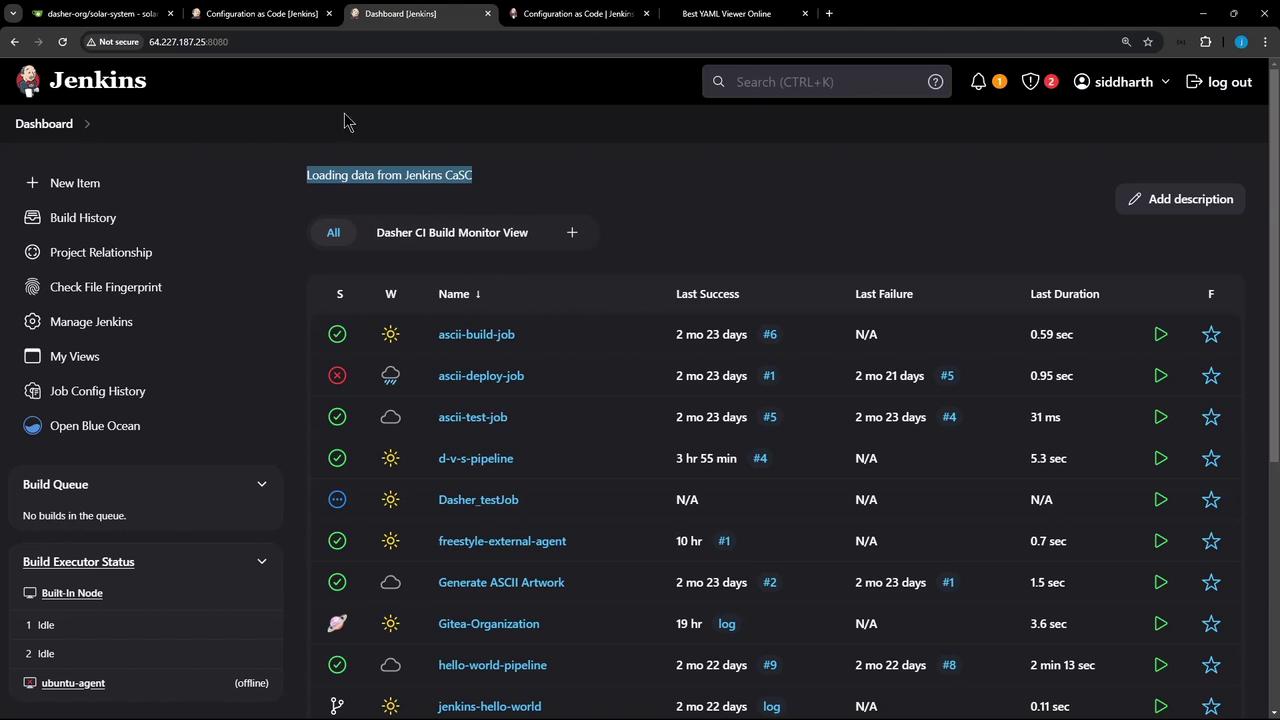Toggle favorite star for hello-world-pipeline
The height and width of the screenshot is (720, 1280).
(x=1211, y=665)
